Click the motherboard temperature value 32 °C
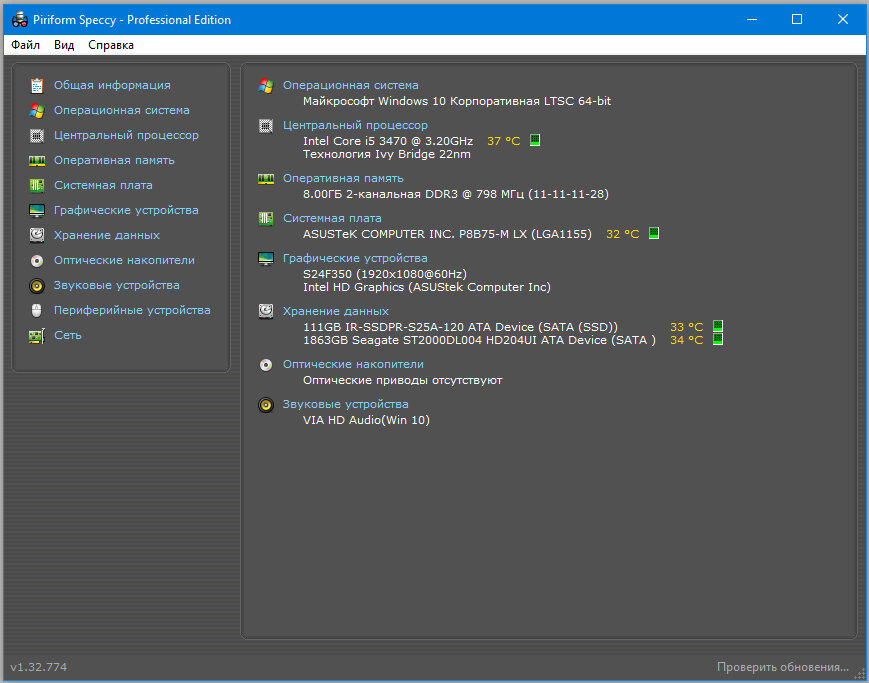869x683 pixels. pos(622,234)
